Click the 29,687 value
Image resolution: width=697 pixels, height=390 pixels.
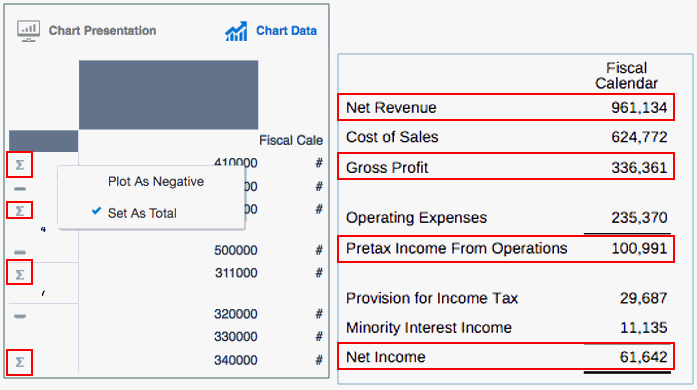pyautogui.click(x=643, y=298)
